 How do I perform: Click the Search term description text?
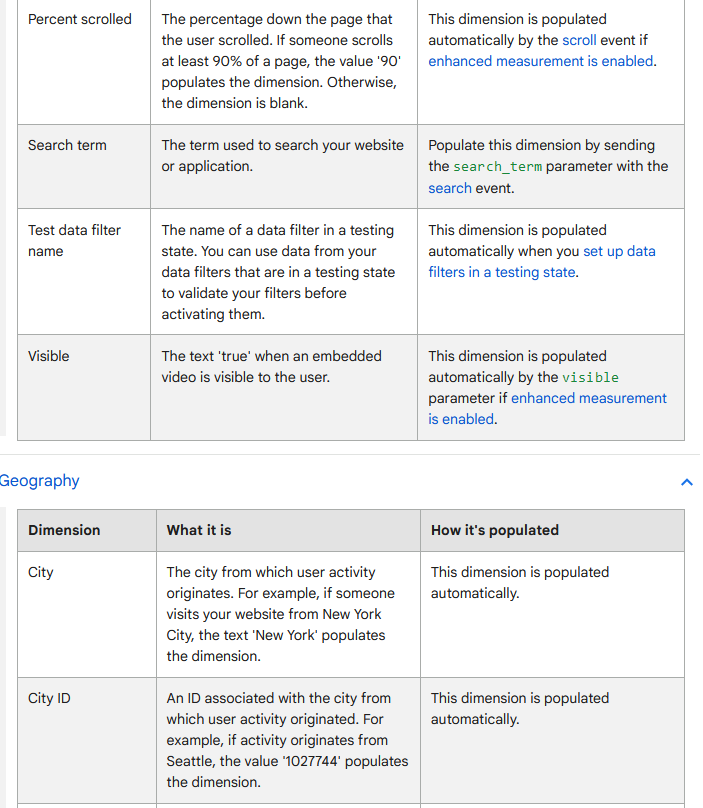(x=283, y=156)
